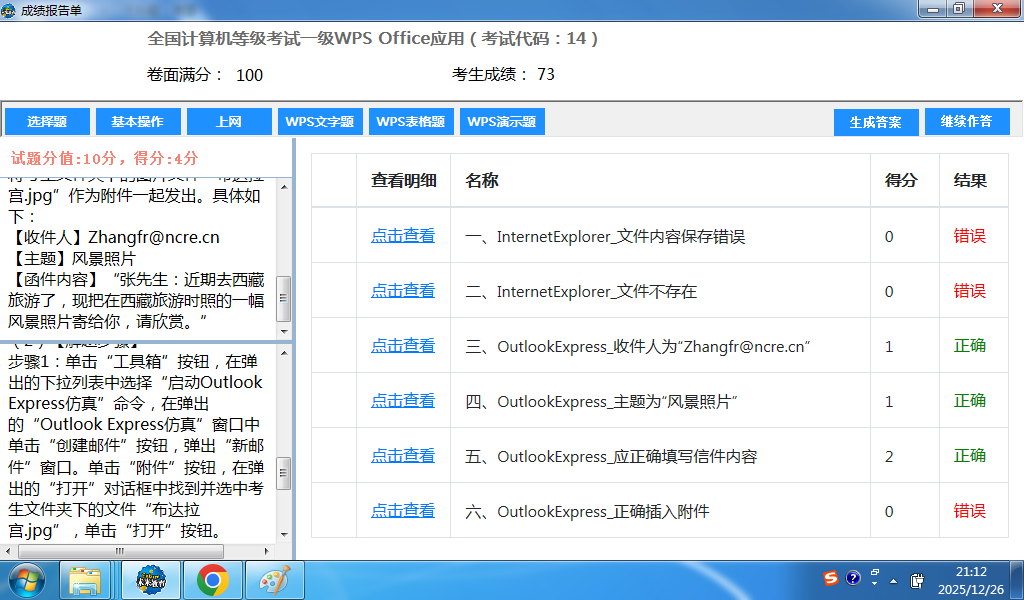Image resolution: width=1024 pixels, height=600 pixels.
Task: Open File Explorer from the taskbar
Action: (85, 580)
